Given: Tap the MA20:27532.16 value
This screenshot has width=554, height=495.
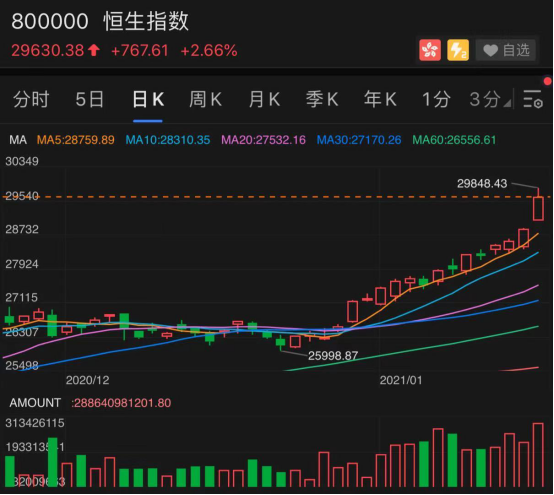Looking at the screenshot, I should [263, 140].
